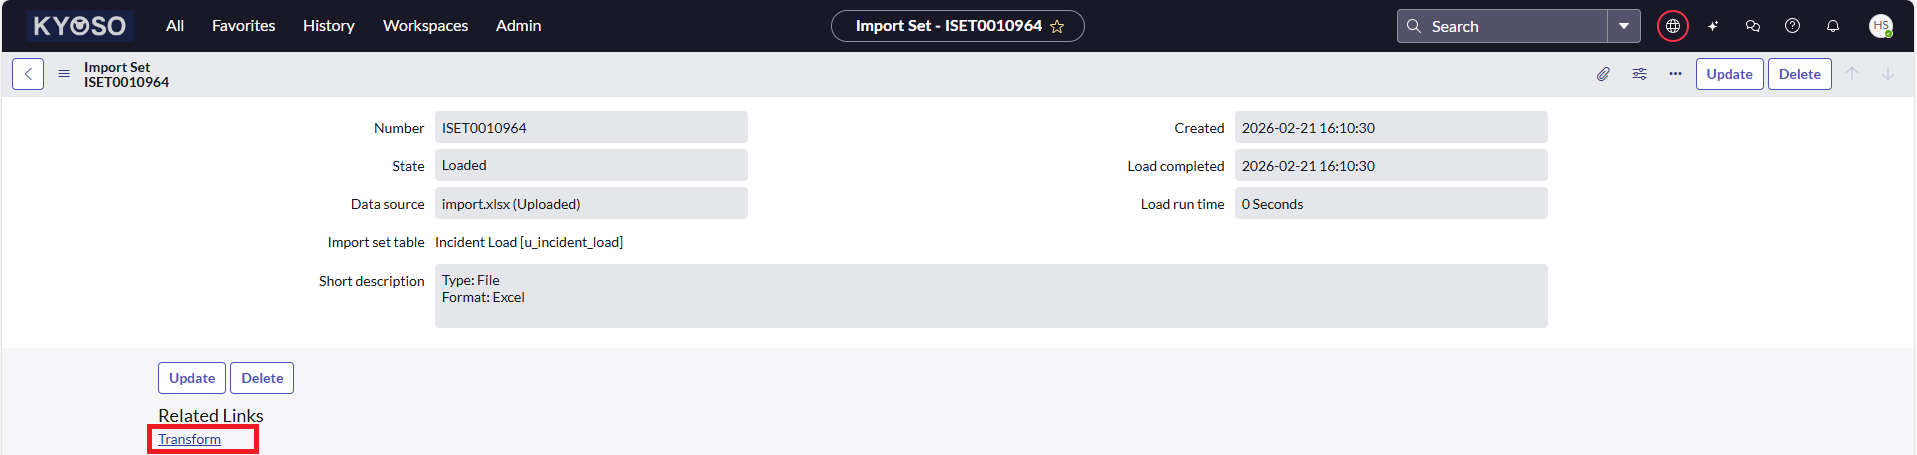This screenshot has height=455, width=1917.
Task: Favorite the Import Set with the star
Action: pyautogui.click(x=1057, y=27)
